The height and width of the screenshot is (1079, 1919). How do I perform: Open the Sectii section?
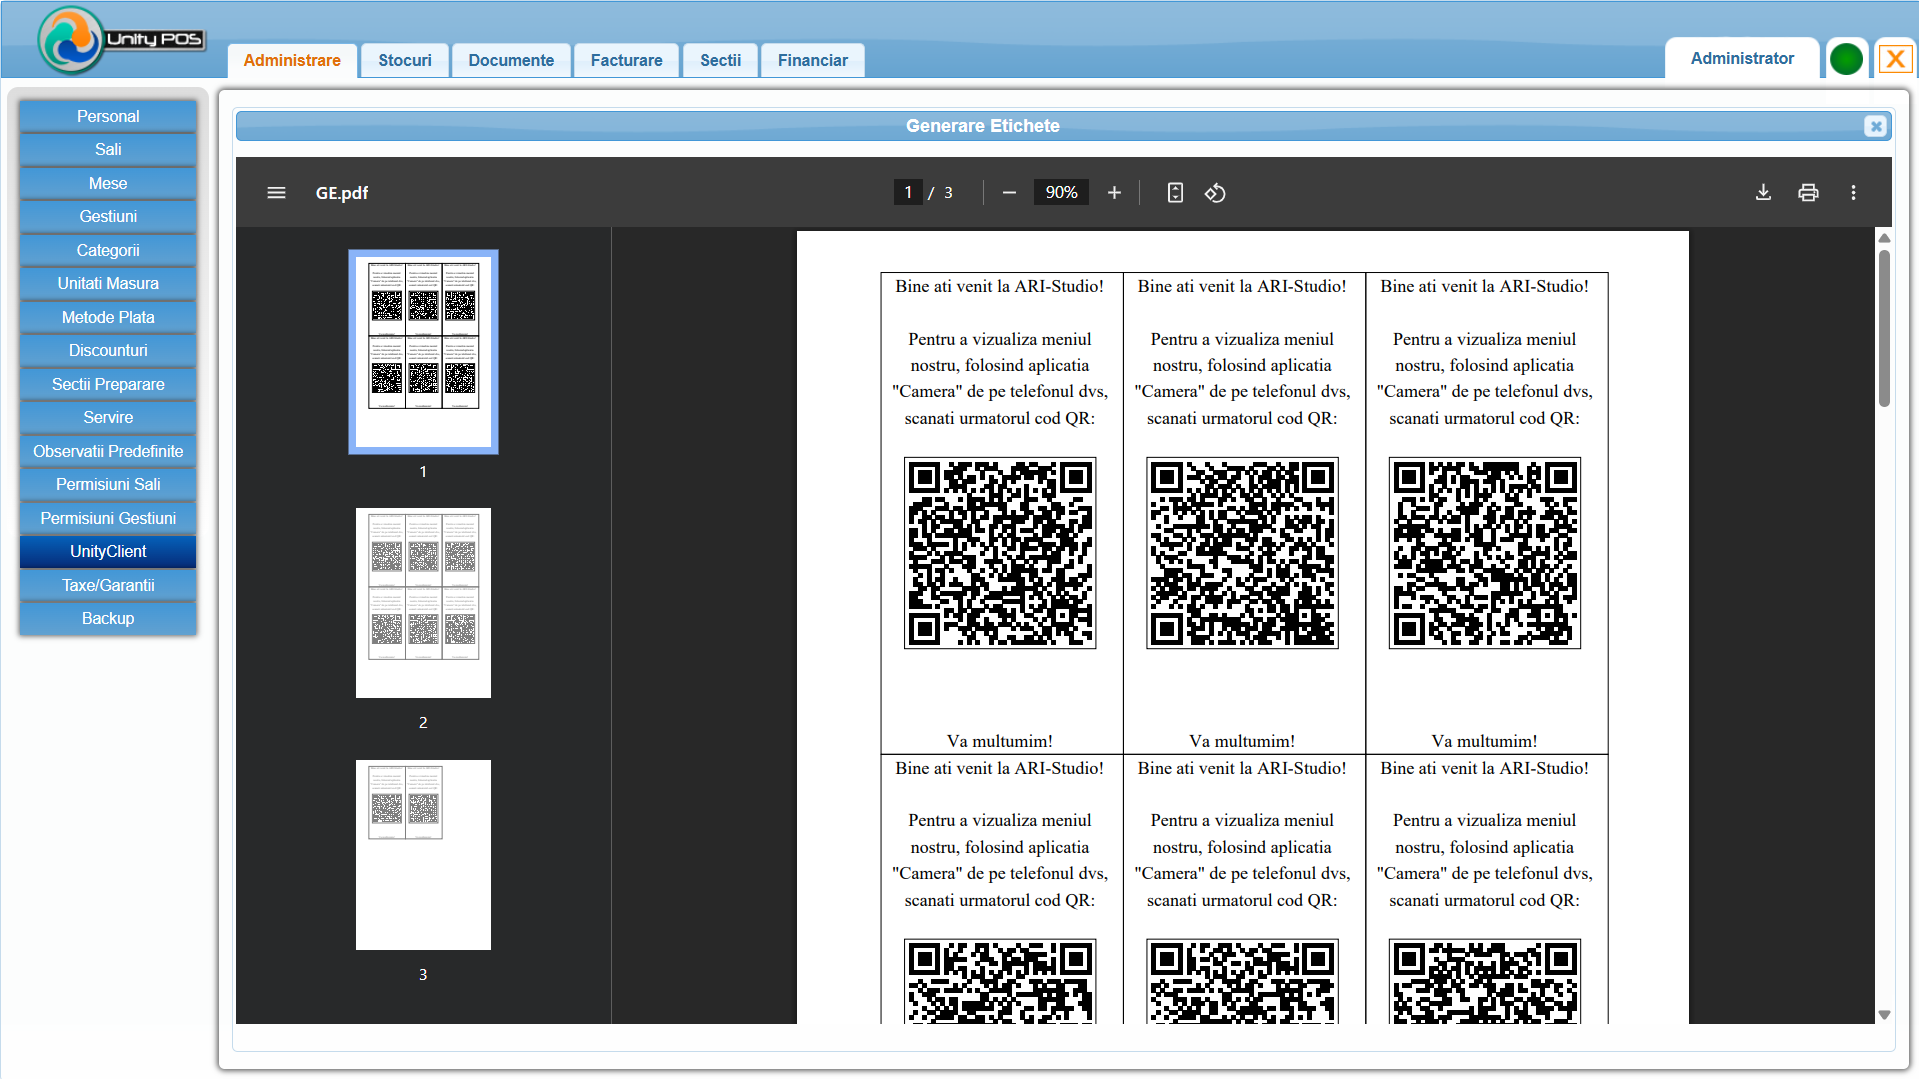pyautogui.click(x=719, y=60)
